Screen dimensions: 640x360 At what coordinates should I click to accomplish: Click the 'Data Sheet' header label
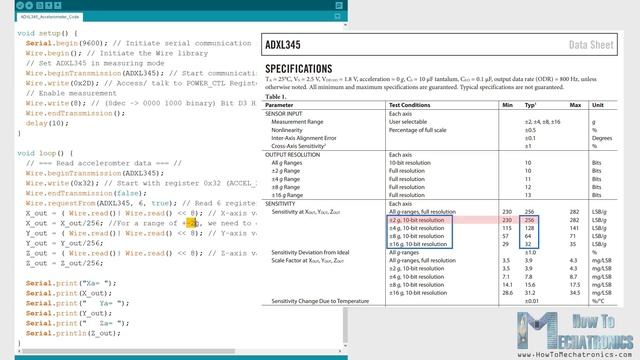(x=591, y=44)
